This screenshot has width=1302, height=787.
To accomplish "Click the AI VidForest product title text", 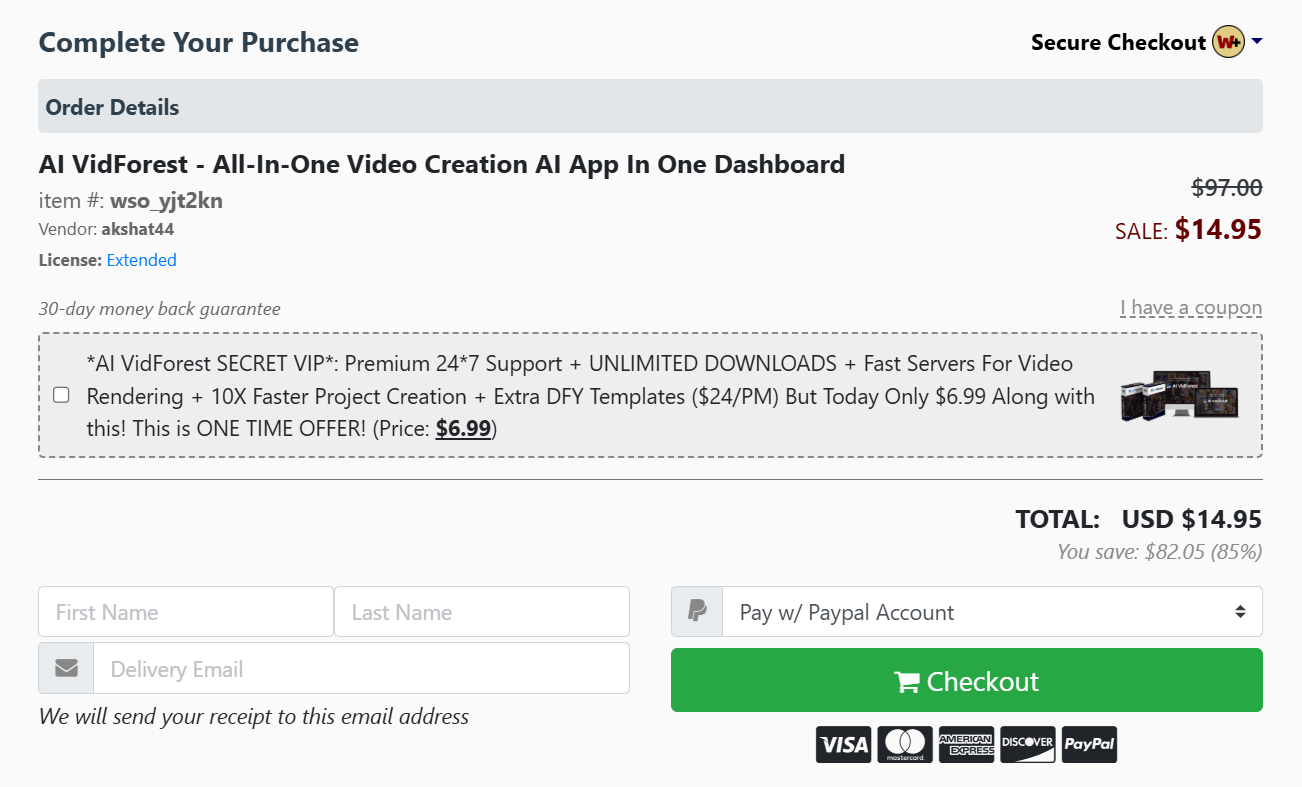I will (442, 164).
